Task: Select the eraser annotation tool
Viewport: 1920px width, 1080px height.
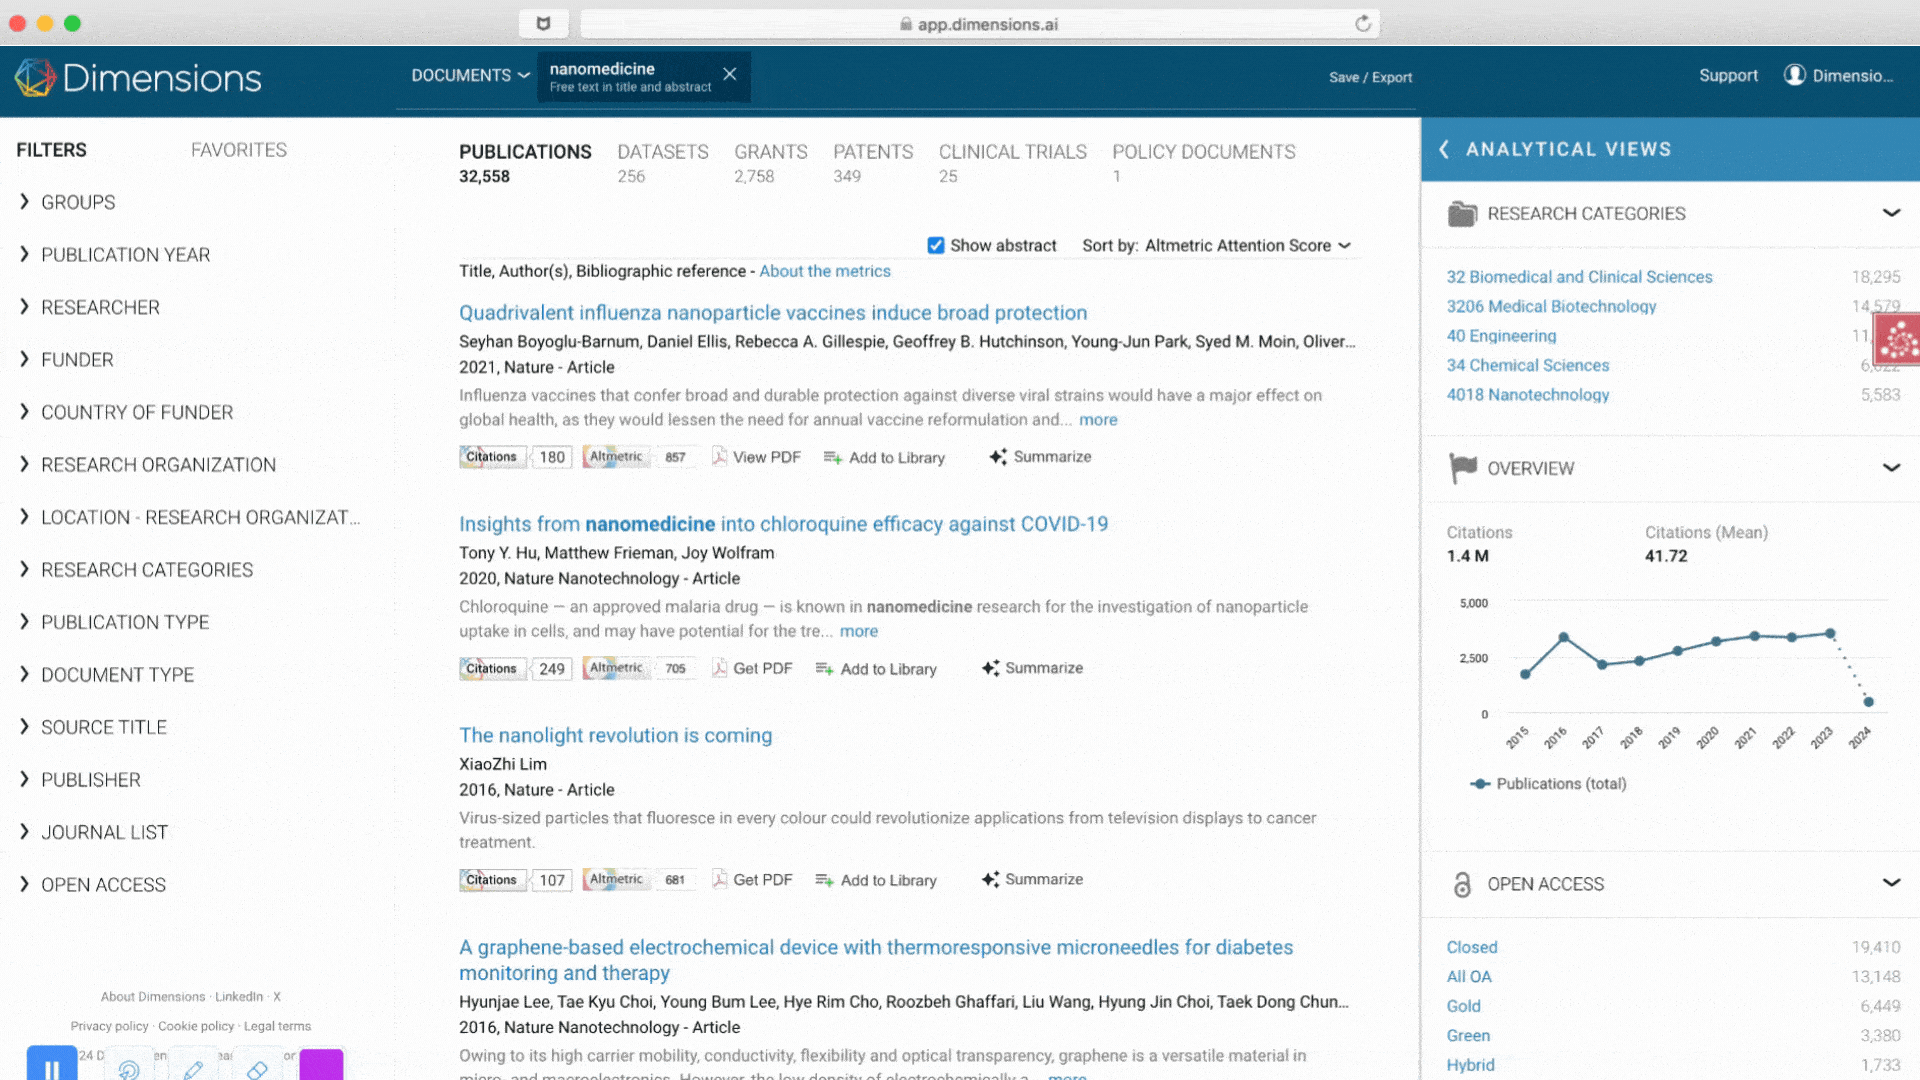Action: pos(257,1069)
